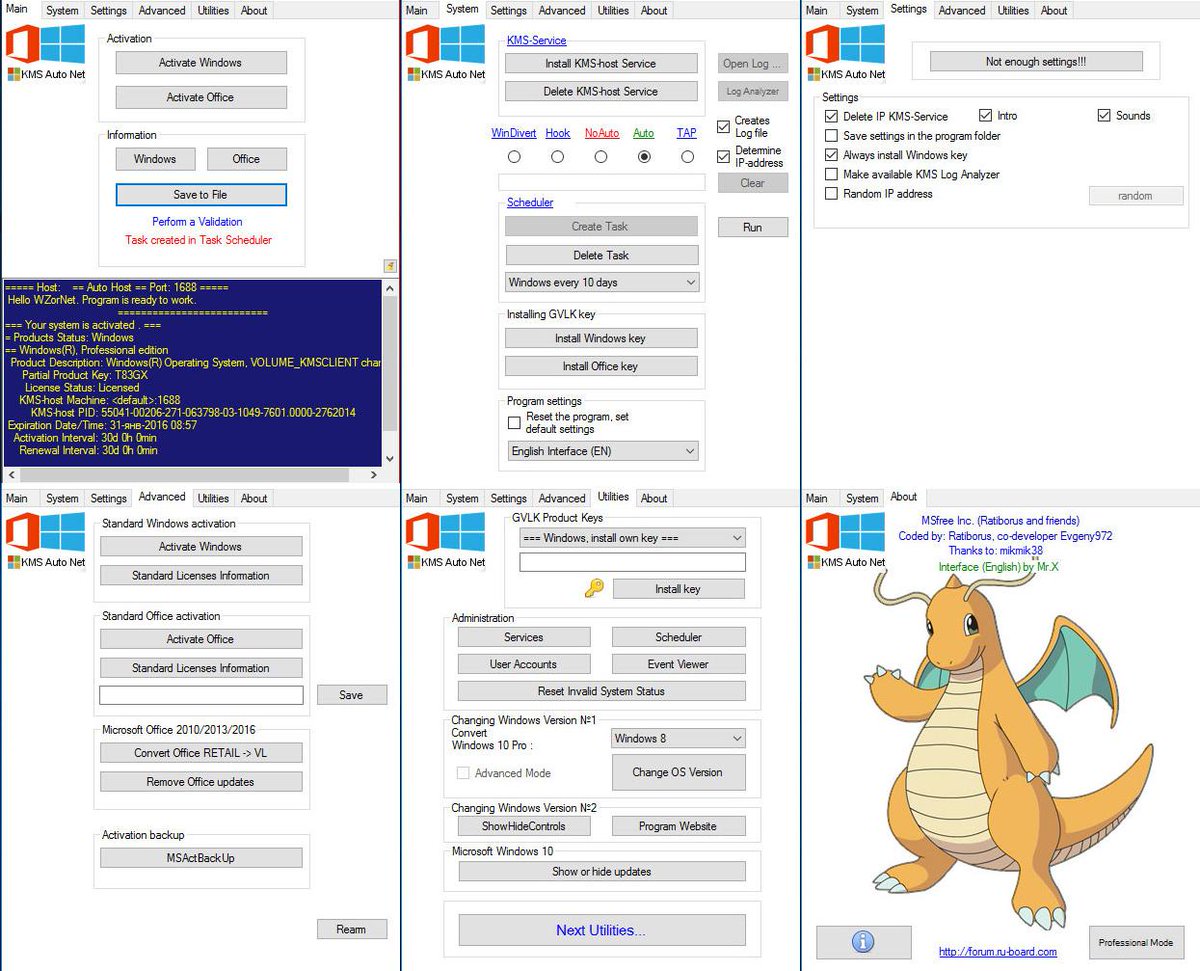Viewport: 1200px width, 971px height.
Task: Switch to System tab in the Main panel
Action: (x=62, y=11)
